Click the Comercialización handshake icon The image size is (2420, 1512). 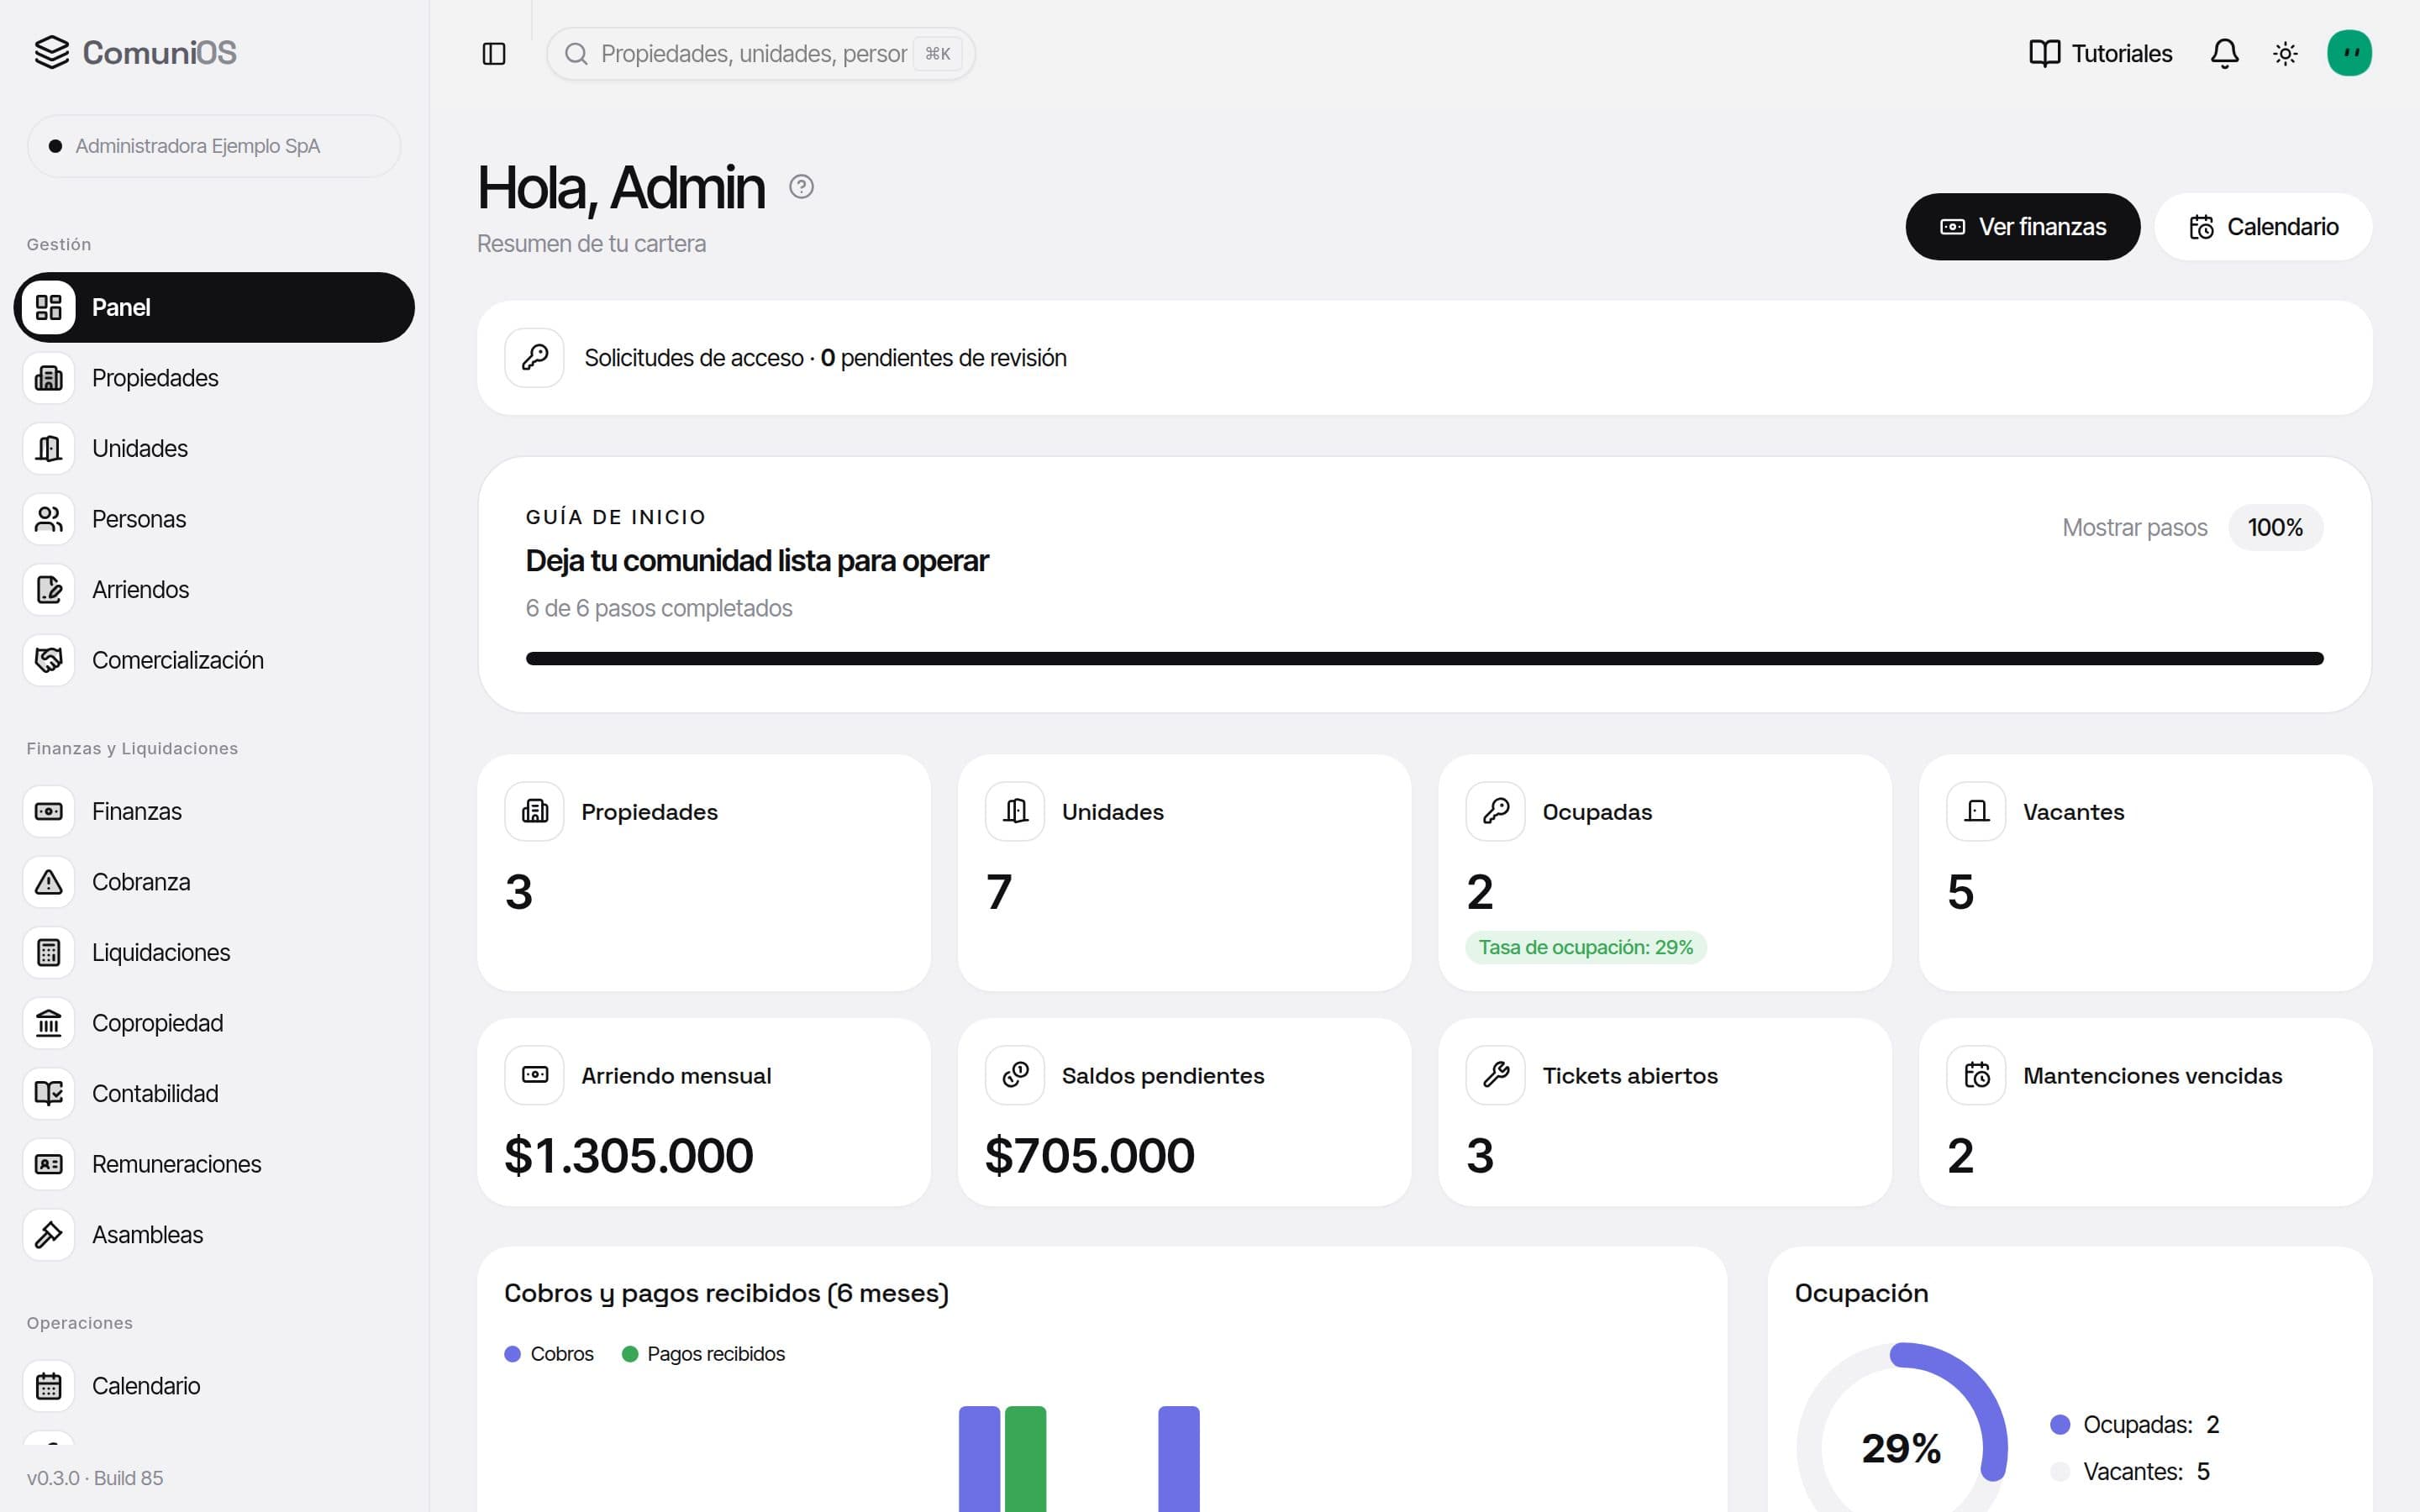coord(49,660)
